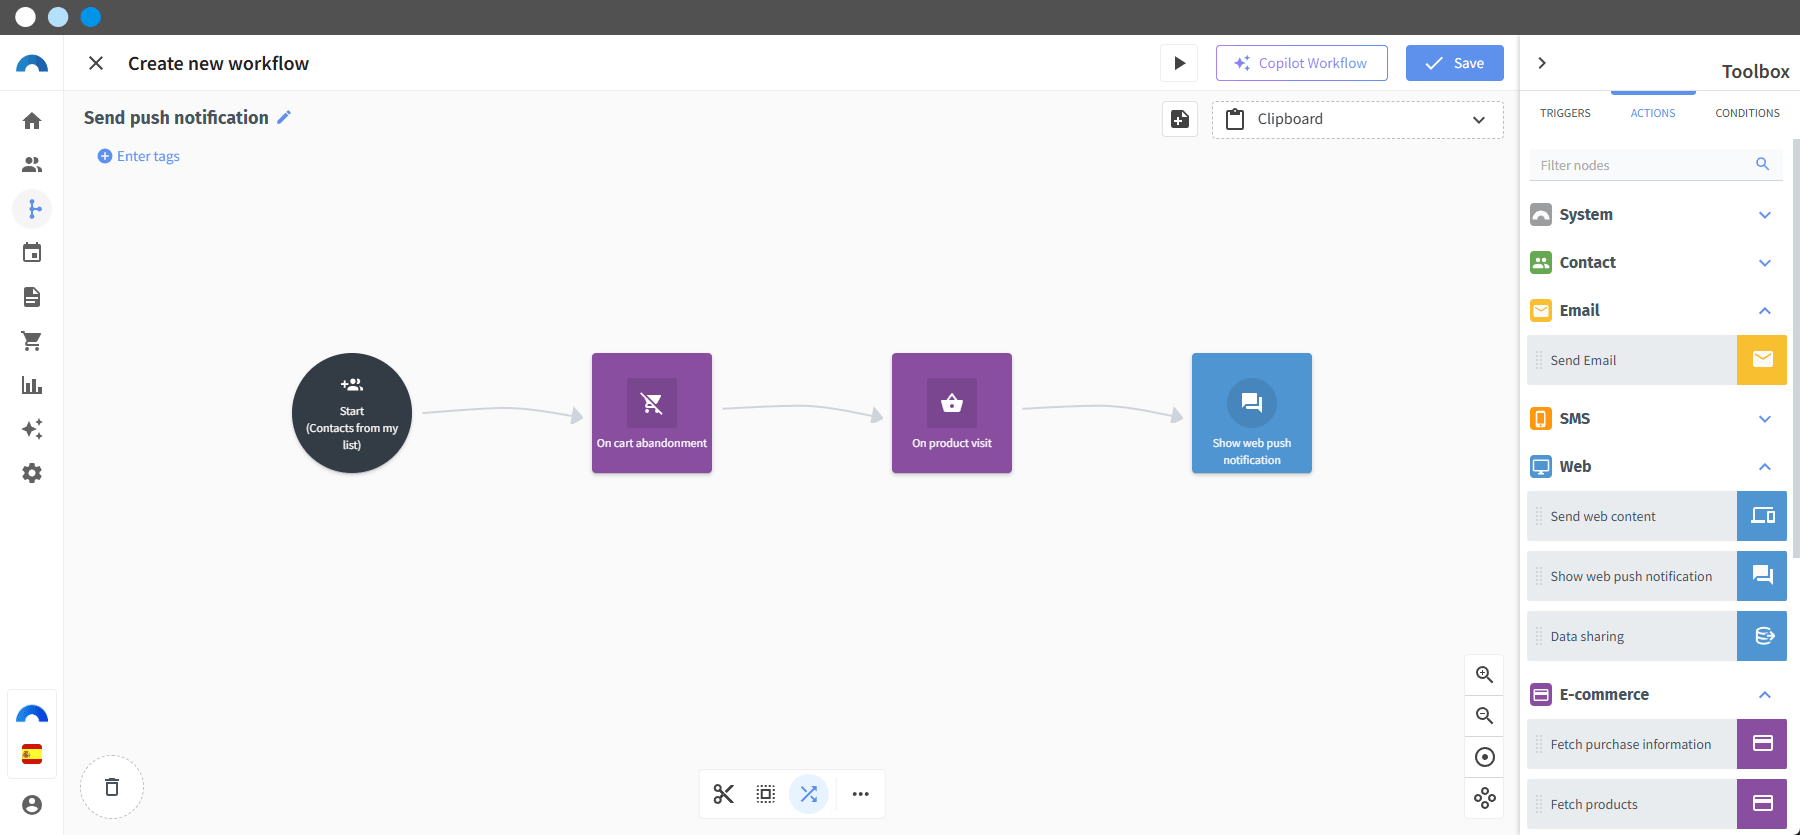Image resolution: width=1800 pixels, height=835 pixels.
Task: Open the Workflows branch icon in the sidebar
Action: [x=32, y=209]
